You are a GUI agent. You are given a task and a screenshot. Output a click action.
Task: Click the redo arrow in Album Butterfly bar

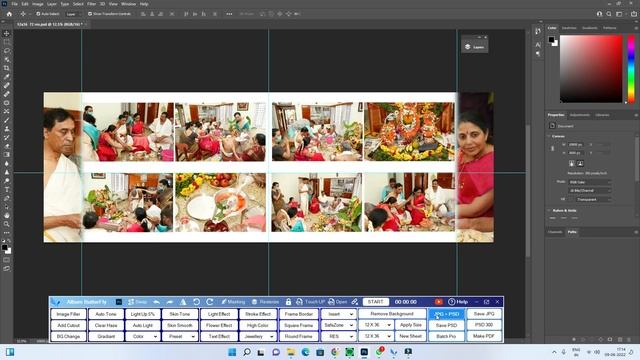coord(170,302)
